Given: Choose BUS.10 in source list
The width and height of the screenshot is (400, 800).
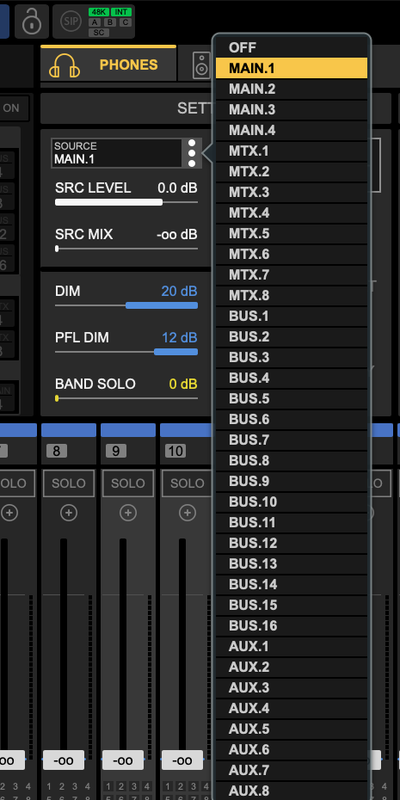Looking at the screenshot, I should (x=291, y=502).
